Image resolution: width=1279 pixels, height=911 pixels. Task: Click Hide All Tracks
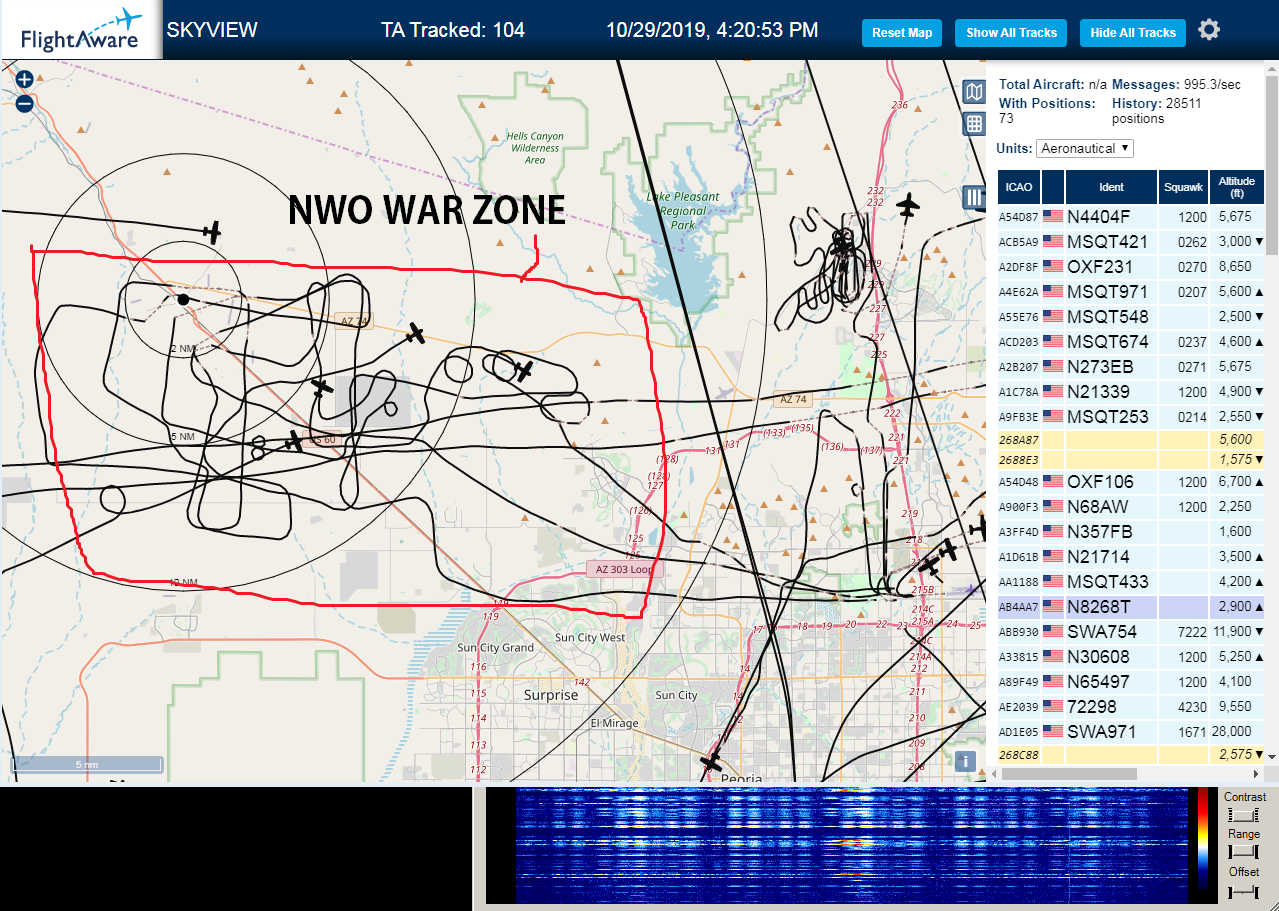coord(1133,33)
